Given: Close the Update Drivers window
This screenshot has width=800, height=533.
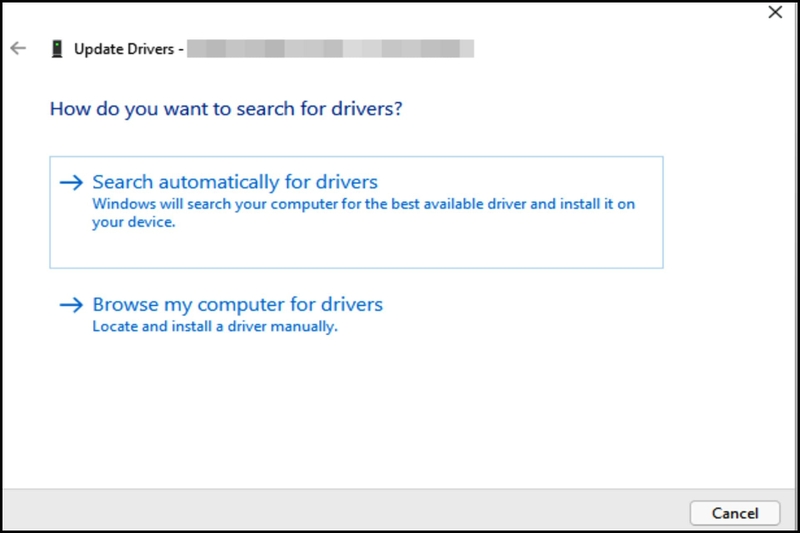Looking at the screenshot, I should click(x=775, y=13).
